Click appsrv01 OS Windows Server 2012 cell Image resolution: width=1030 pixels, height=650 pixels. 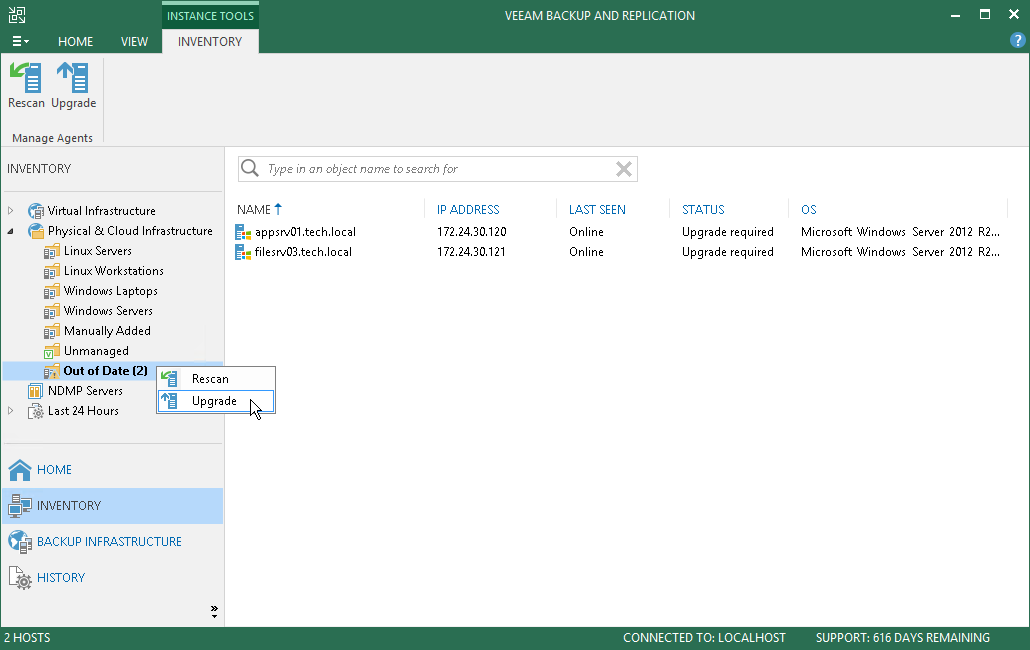click(900, 232)
